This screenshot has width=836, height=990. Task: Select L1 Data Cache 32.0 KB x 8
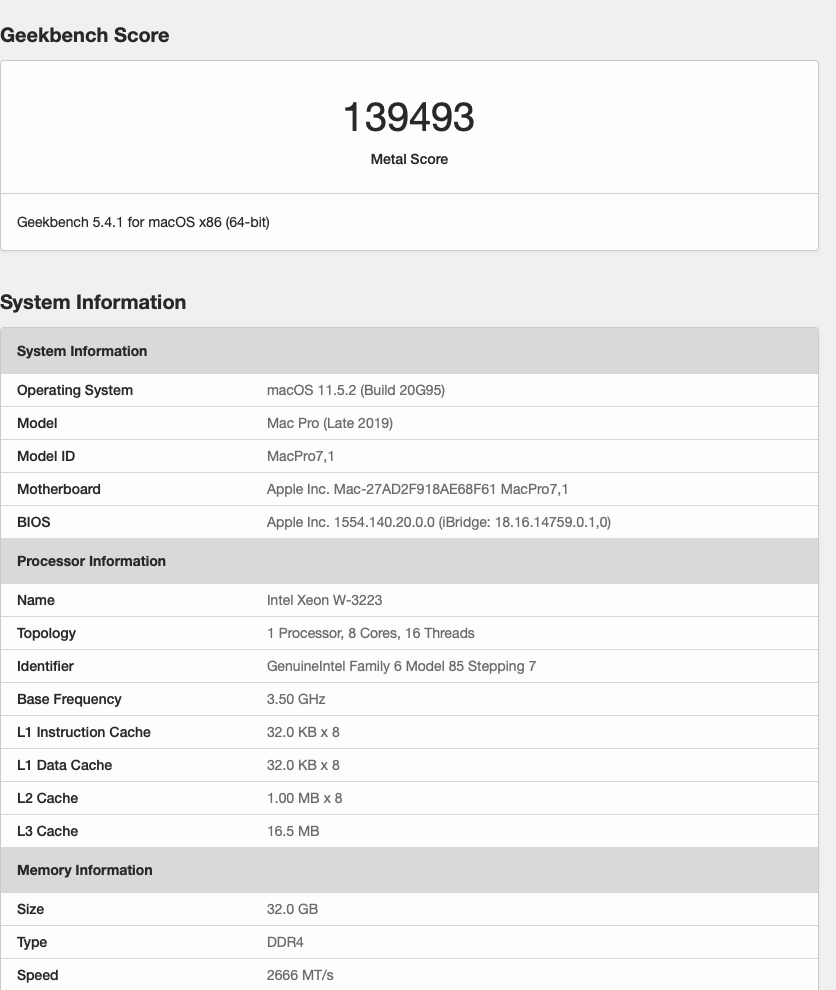point(303,765)
